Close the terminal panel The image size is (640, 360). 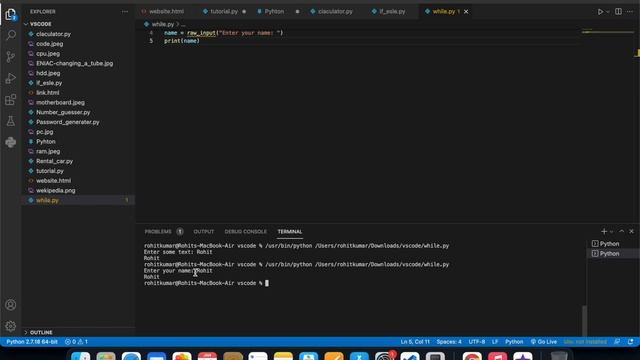(x=631, y=231)
